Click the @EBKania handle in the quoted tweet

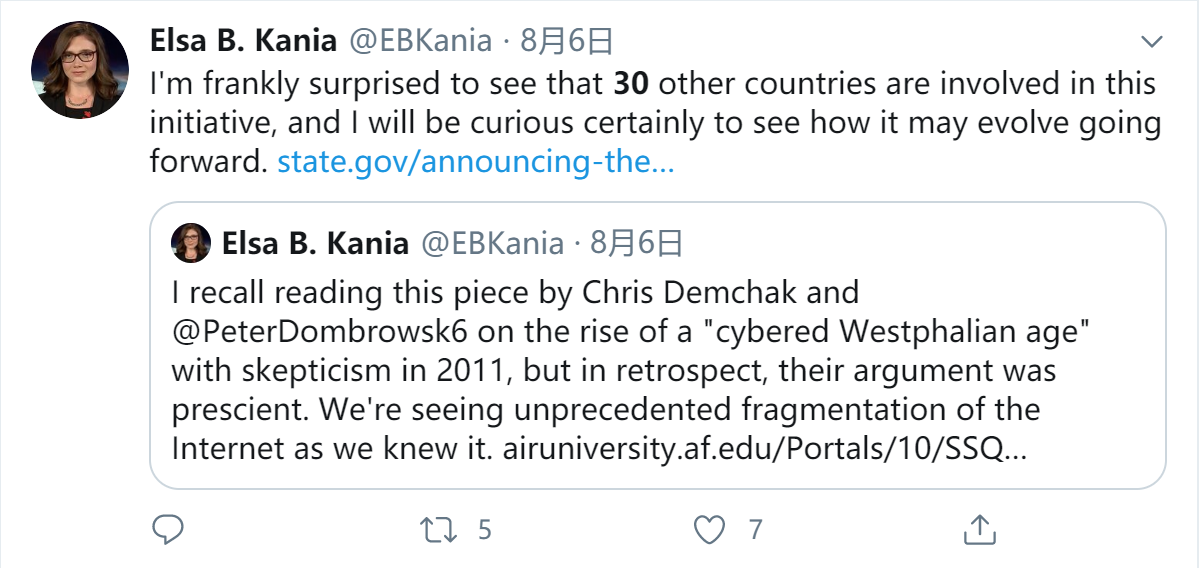point(492,243)
